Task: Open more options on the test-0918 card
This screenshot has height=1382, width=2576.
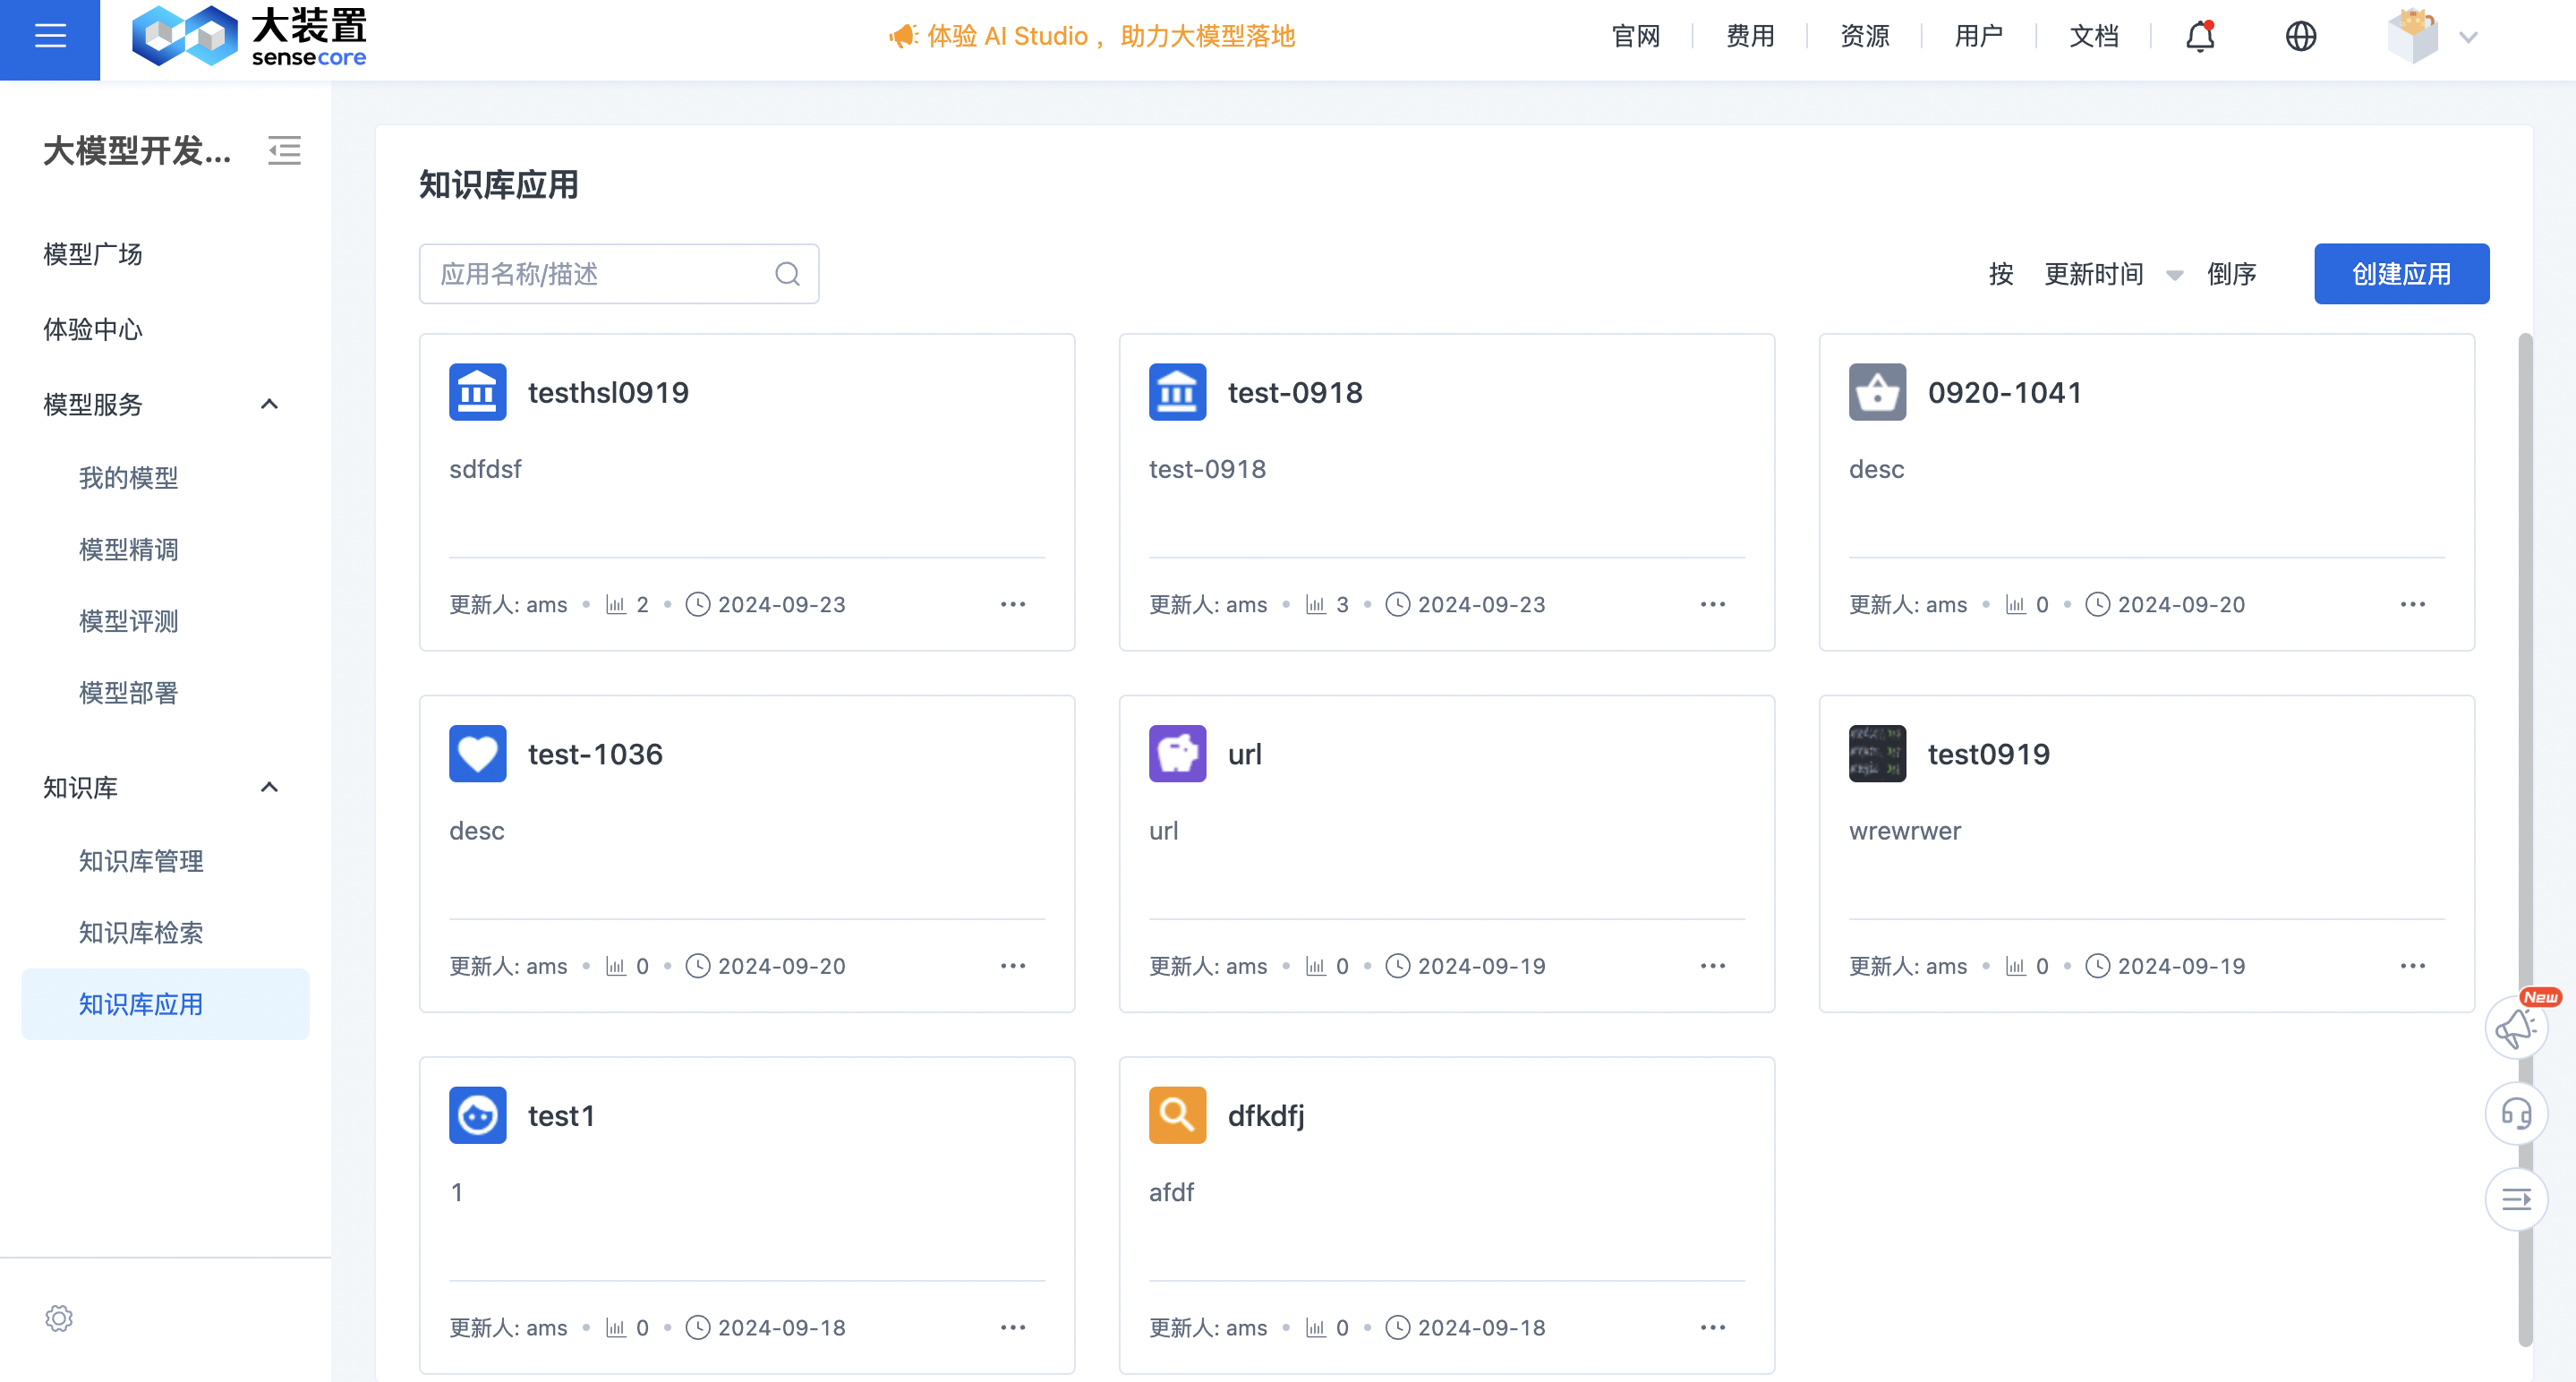Action: (x=1712, y=604)
